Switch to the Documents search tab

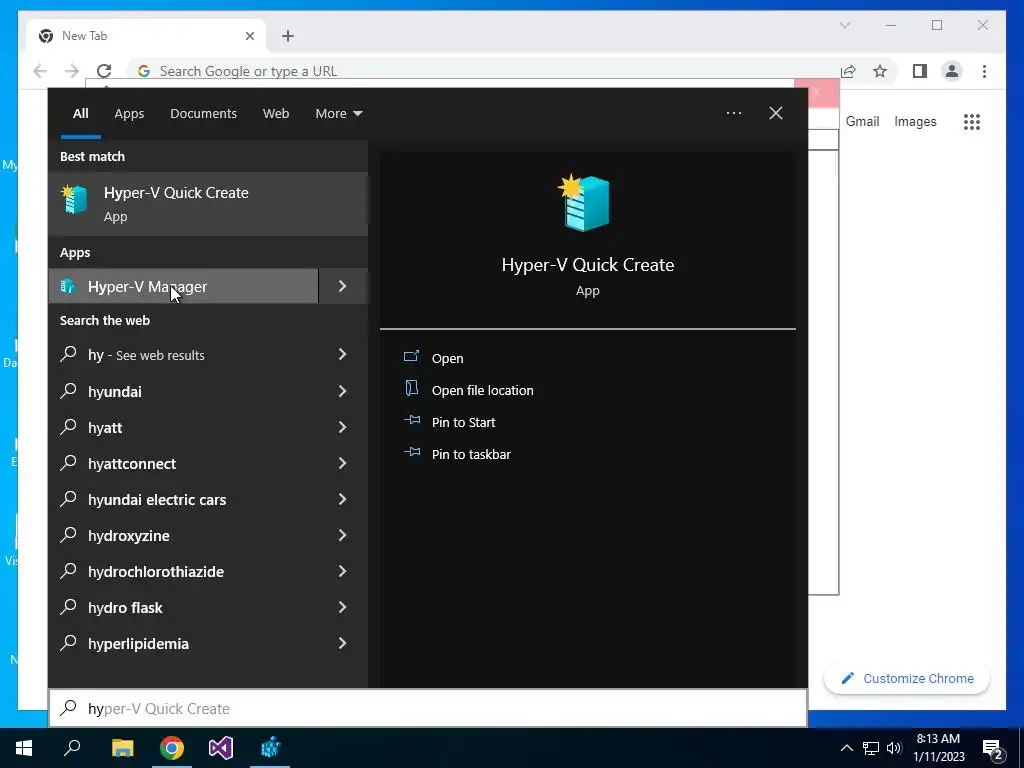pyautogui.click(x=203, y=114)
